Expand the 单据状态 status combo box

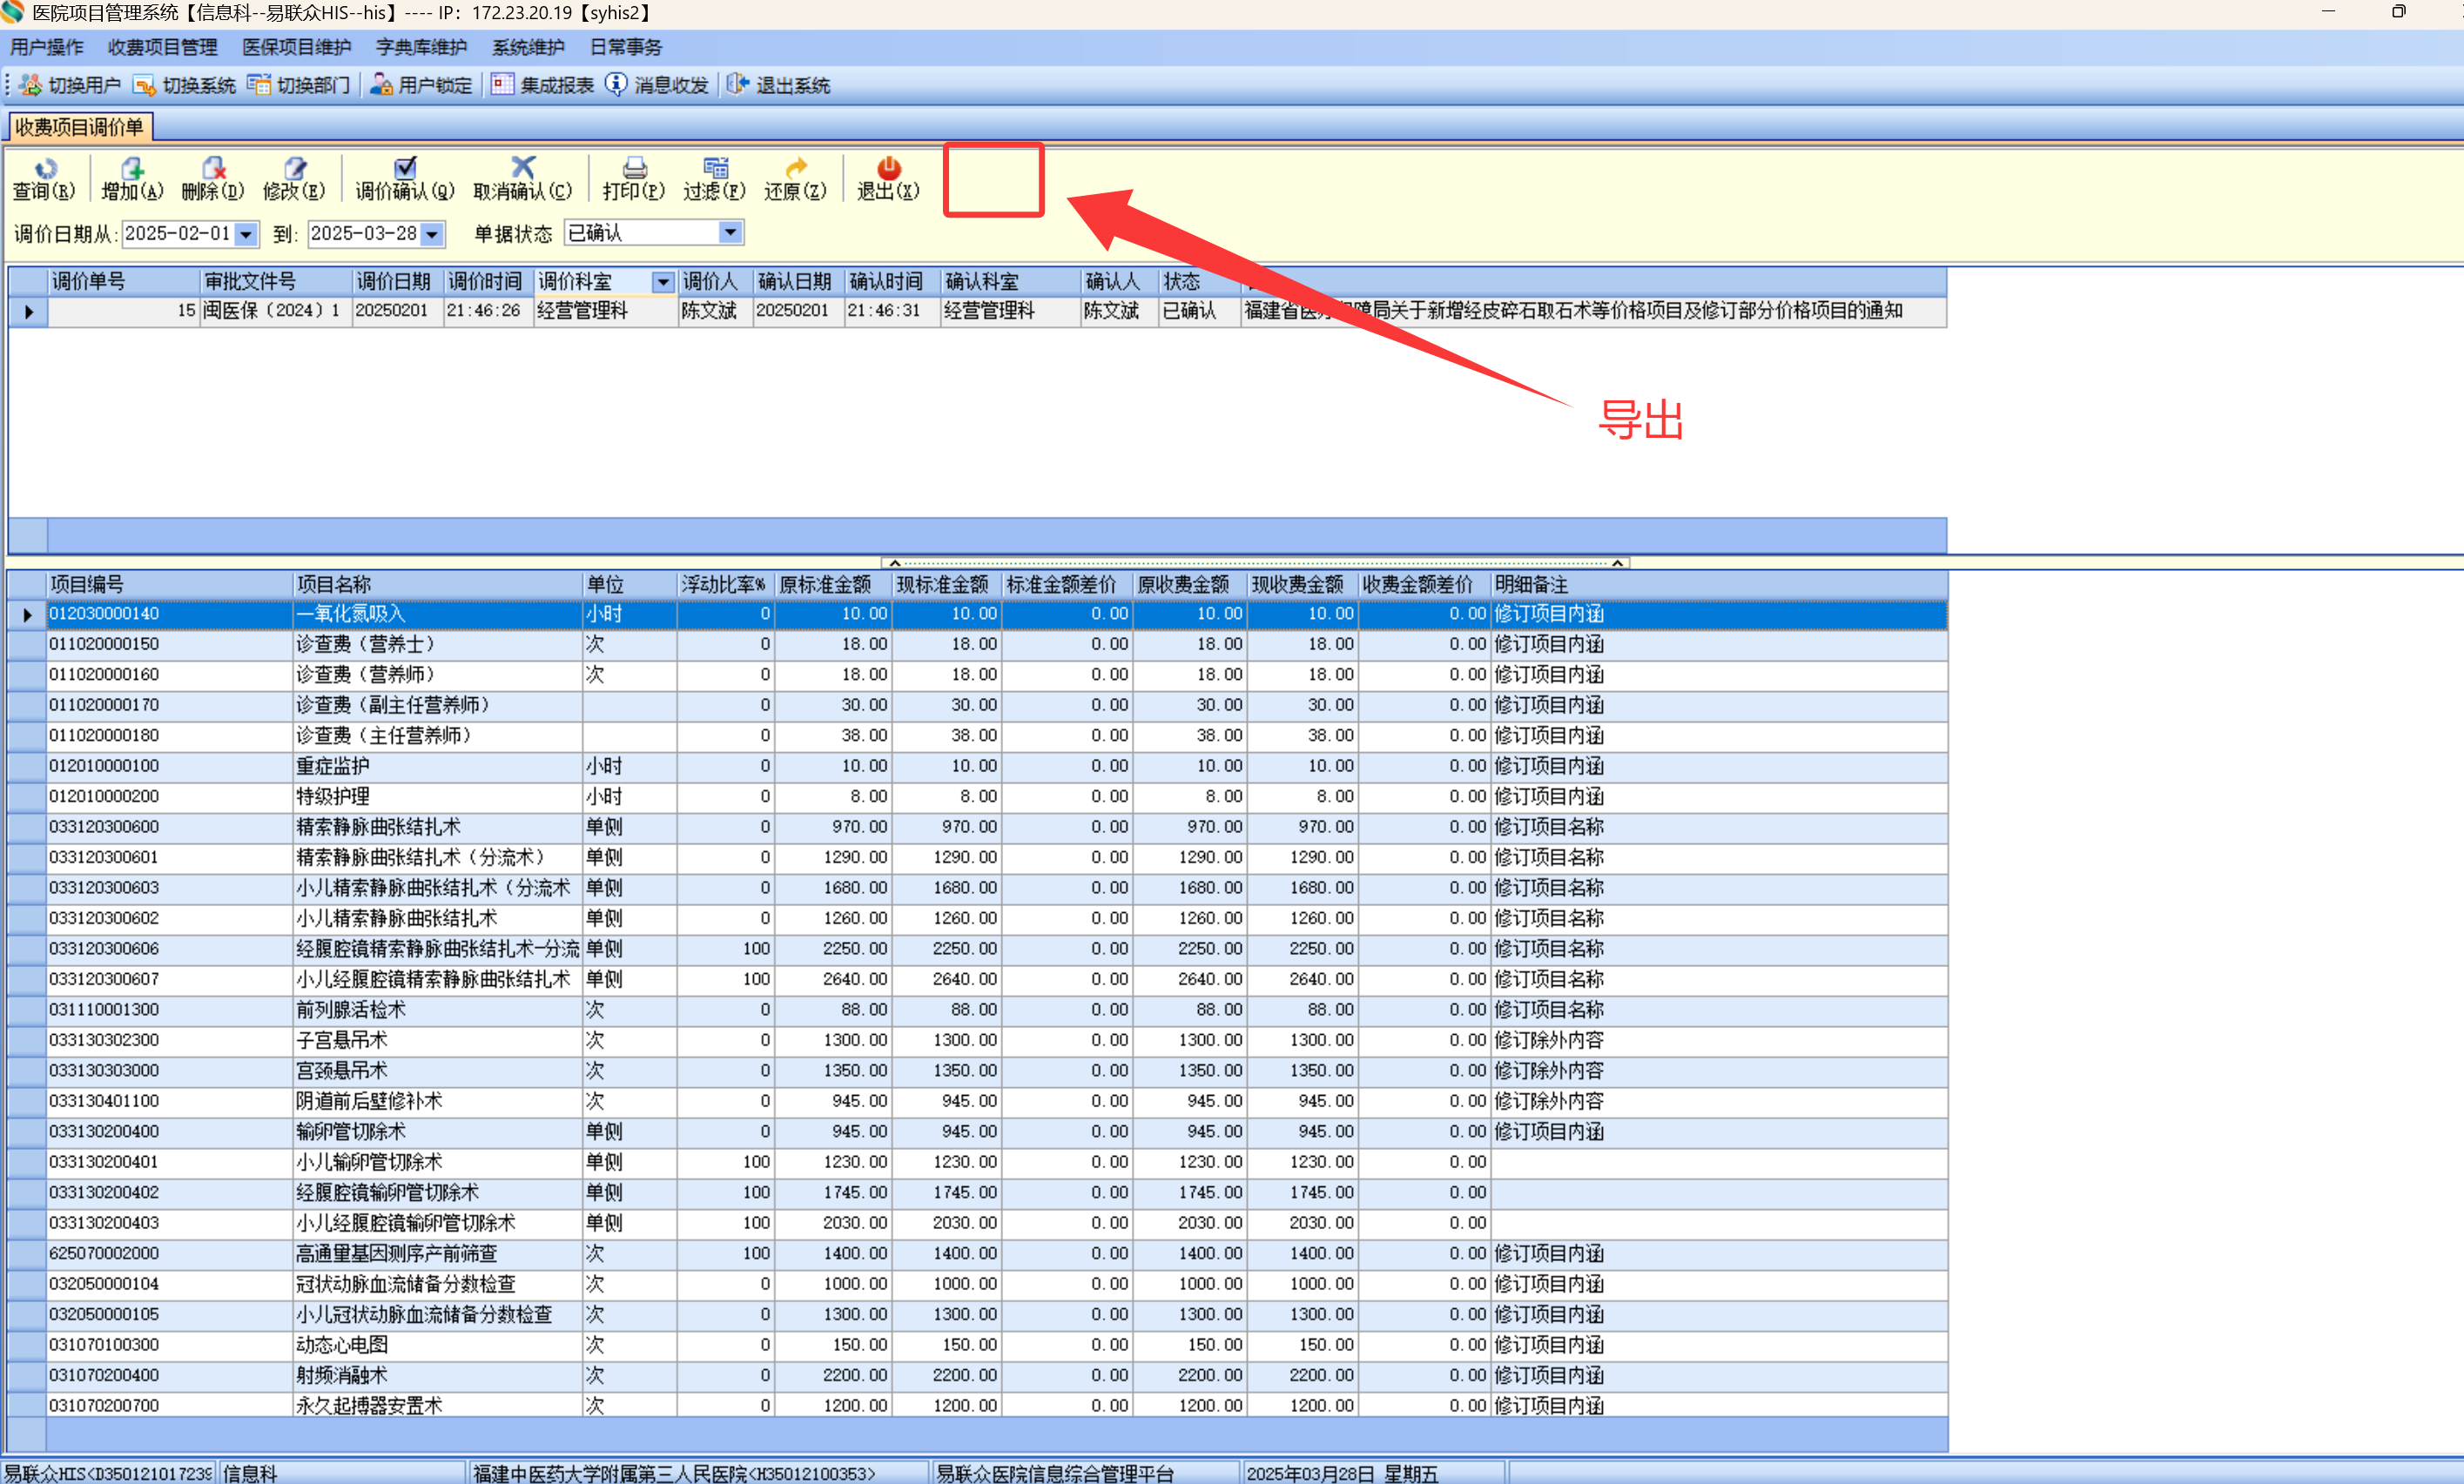pyautogui.click(x=730, y=233)
